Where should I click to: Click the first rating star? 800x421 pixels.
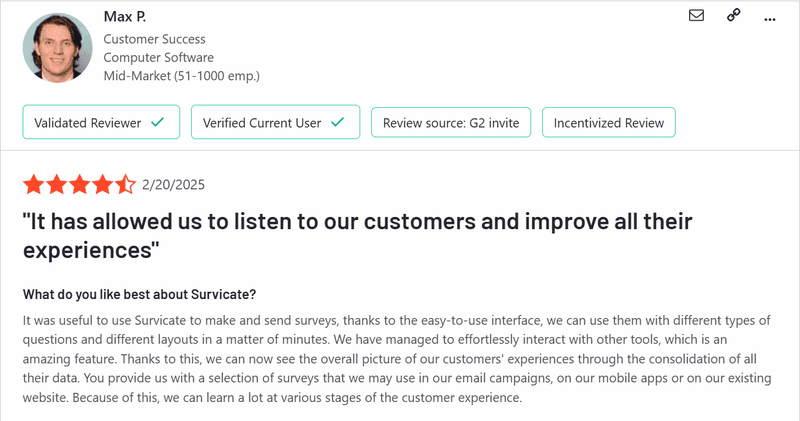pos(33,184)
